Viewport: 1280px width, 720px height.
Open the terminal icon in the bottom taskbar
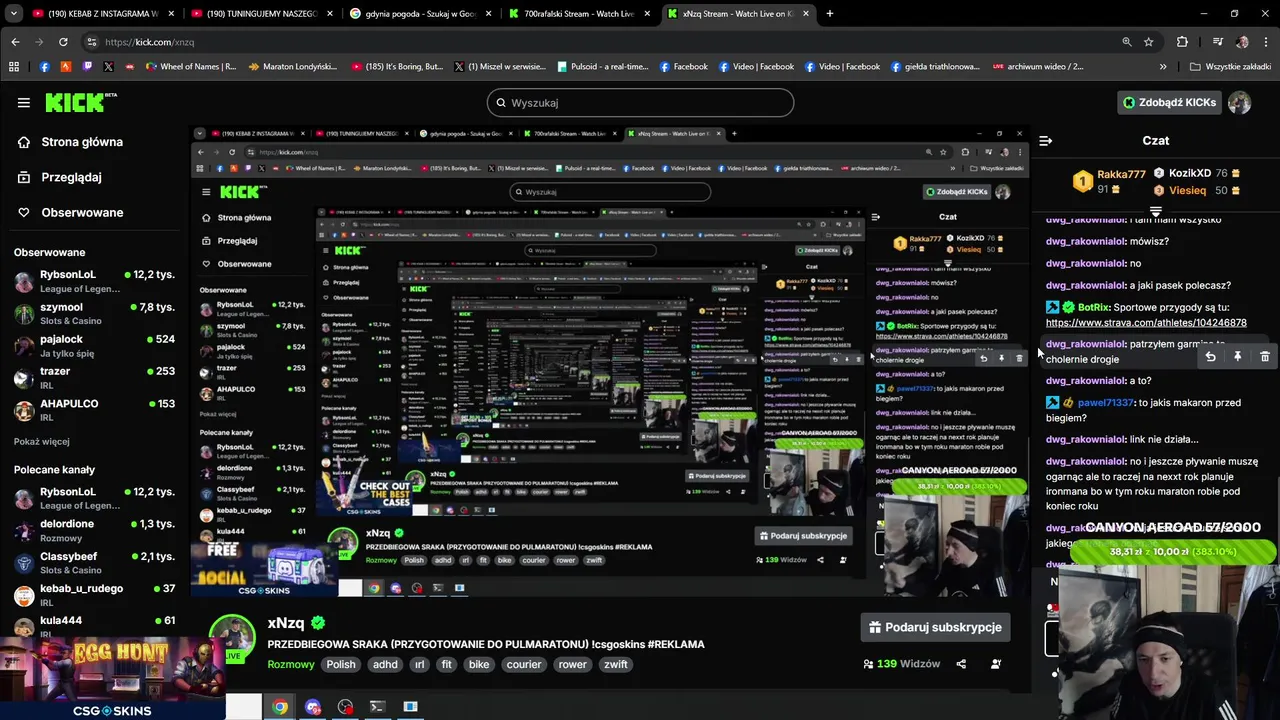coord(377,707)
